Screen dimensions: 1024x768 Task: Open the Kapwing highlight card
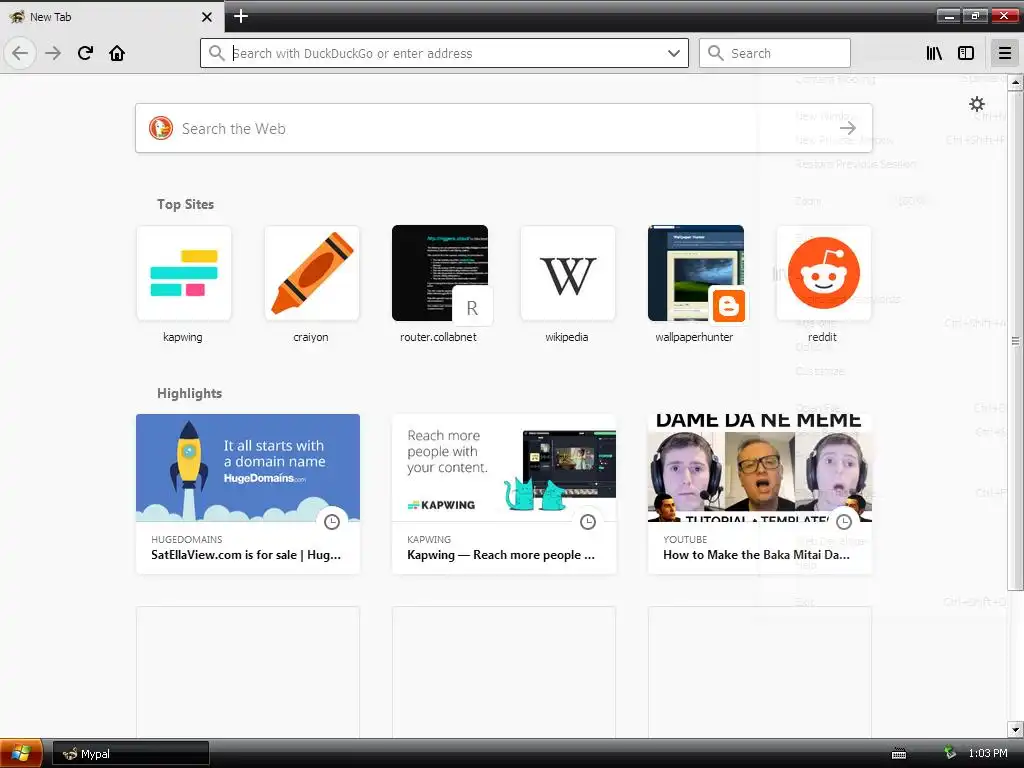(x=504, y=494)
